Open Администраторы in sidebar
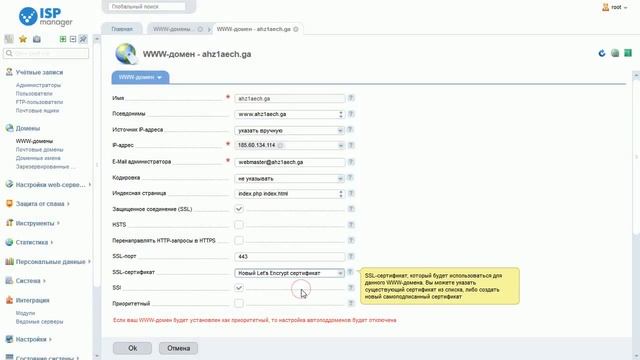The image size is (640, 360). coord(38,85)
